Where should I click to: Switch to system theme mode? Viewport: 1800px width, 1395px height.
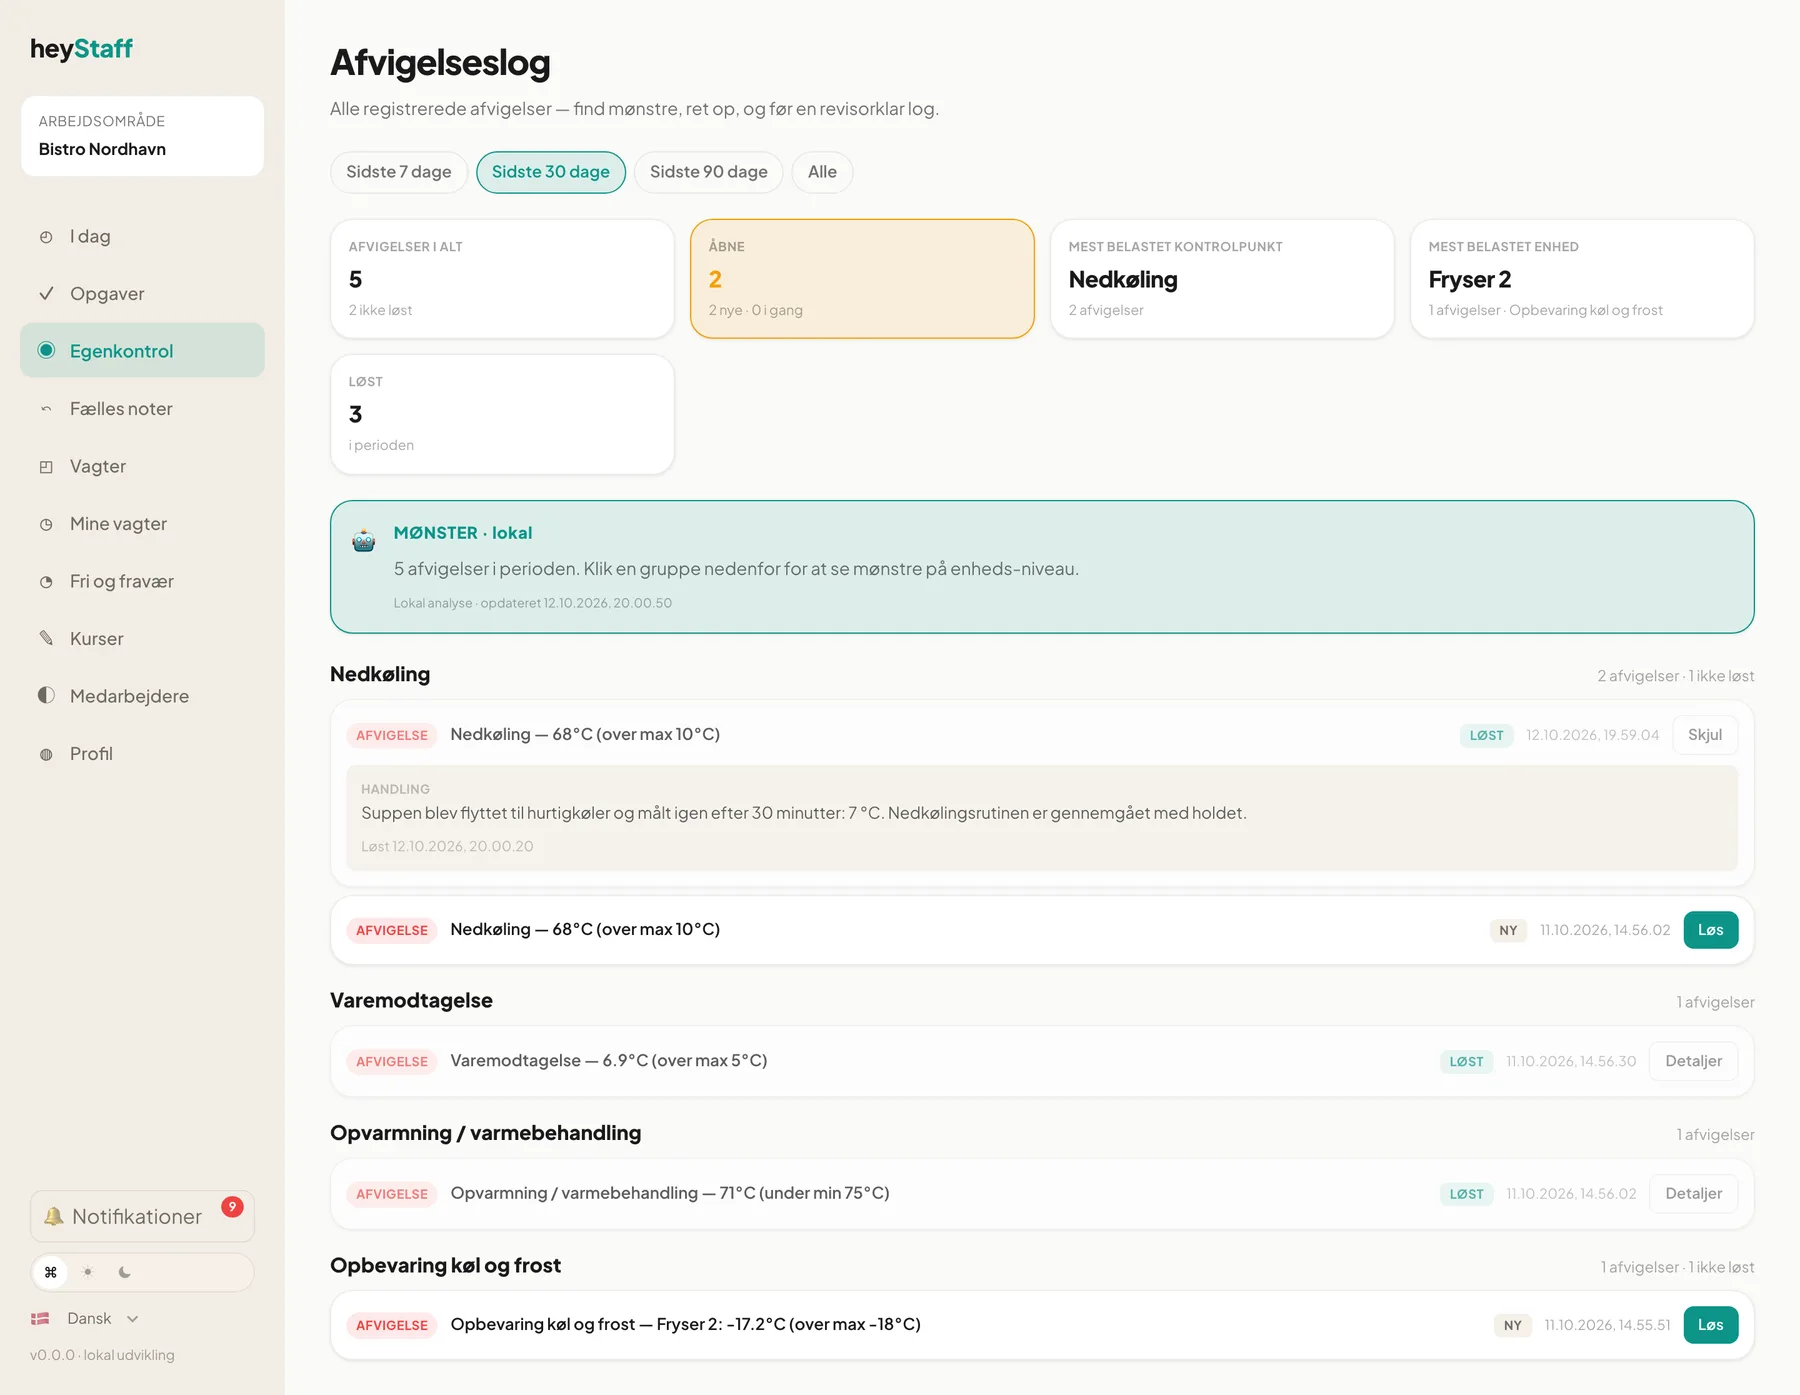coord(51,1272)
